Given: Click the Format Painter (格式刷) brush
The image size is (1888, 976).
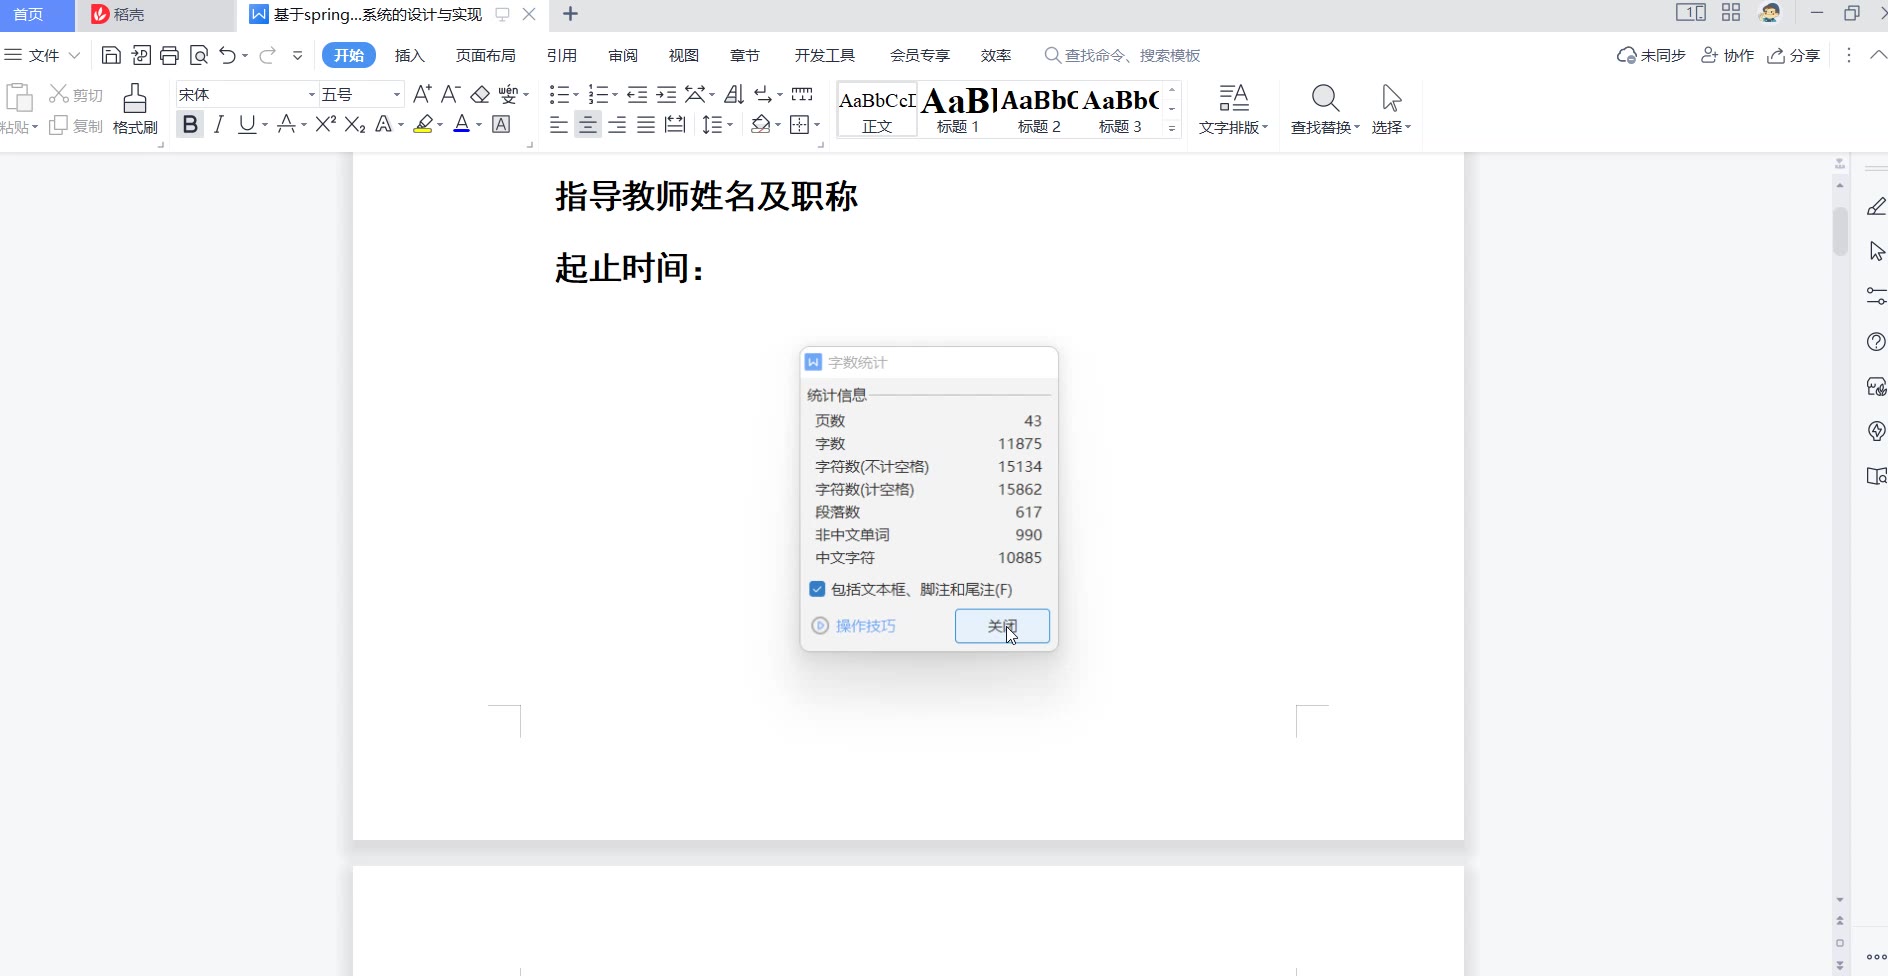Looking at the screenshot, I should pyautogui.click(x=135, y=110).
